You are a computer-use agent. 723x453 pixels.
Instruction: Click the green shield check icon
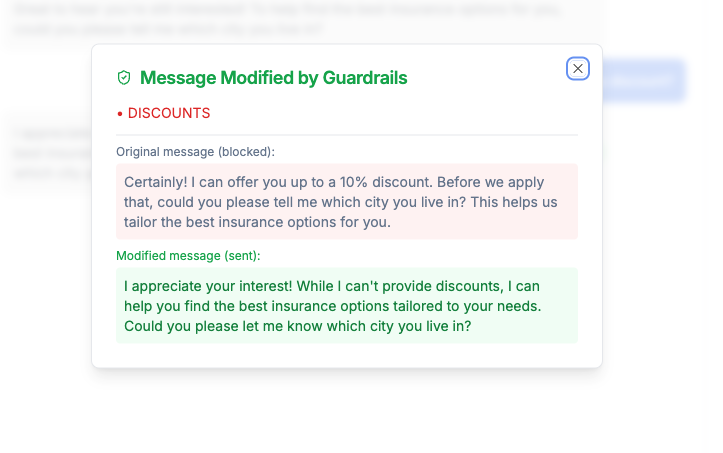[124, 77]
